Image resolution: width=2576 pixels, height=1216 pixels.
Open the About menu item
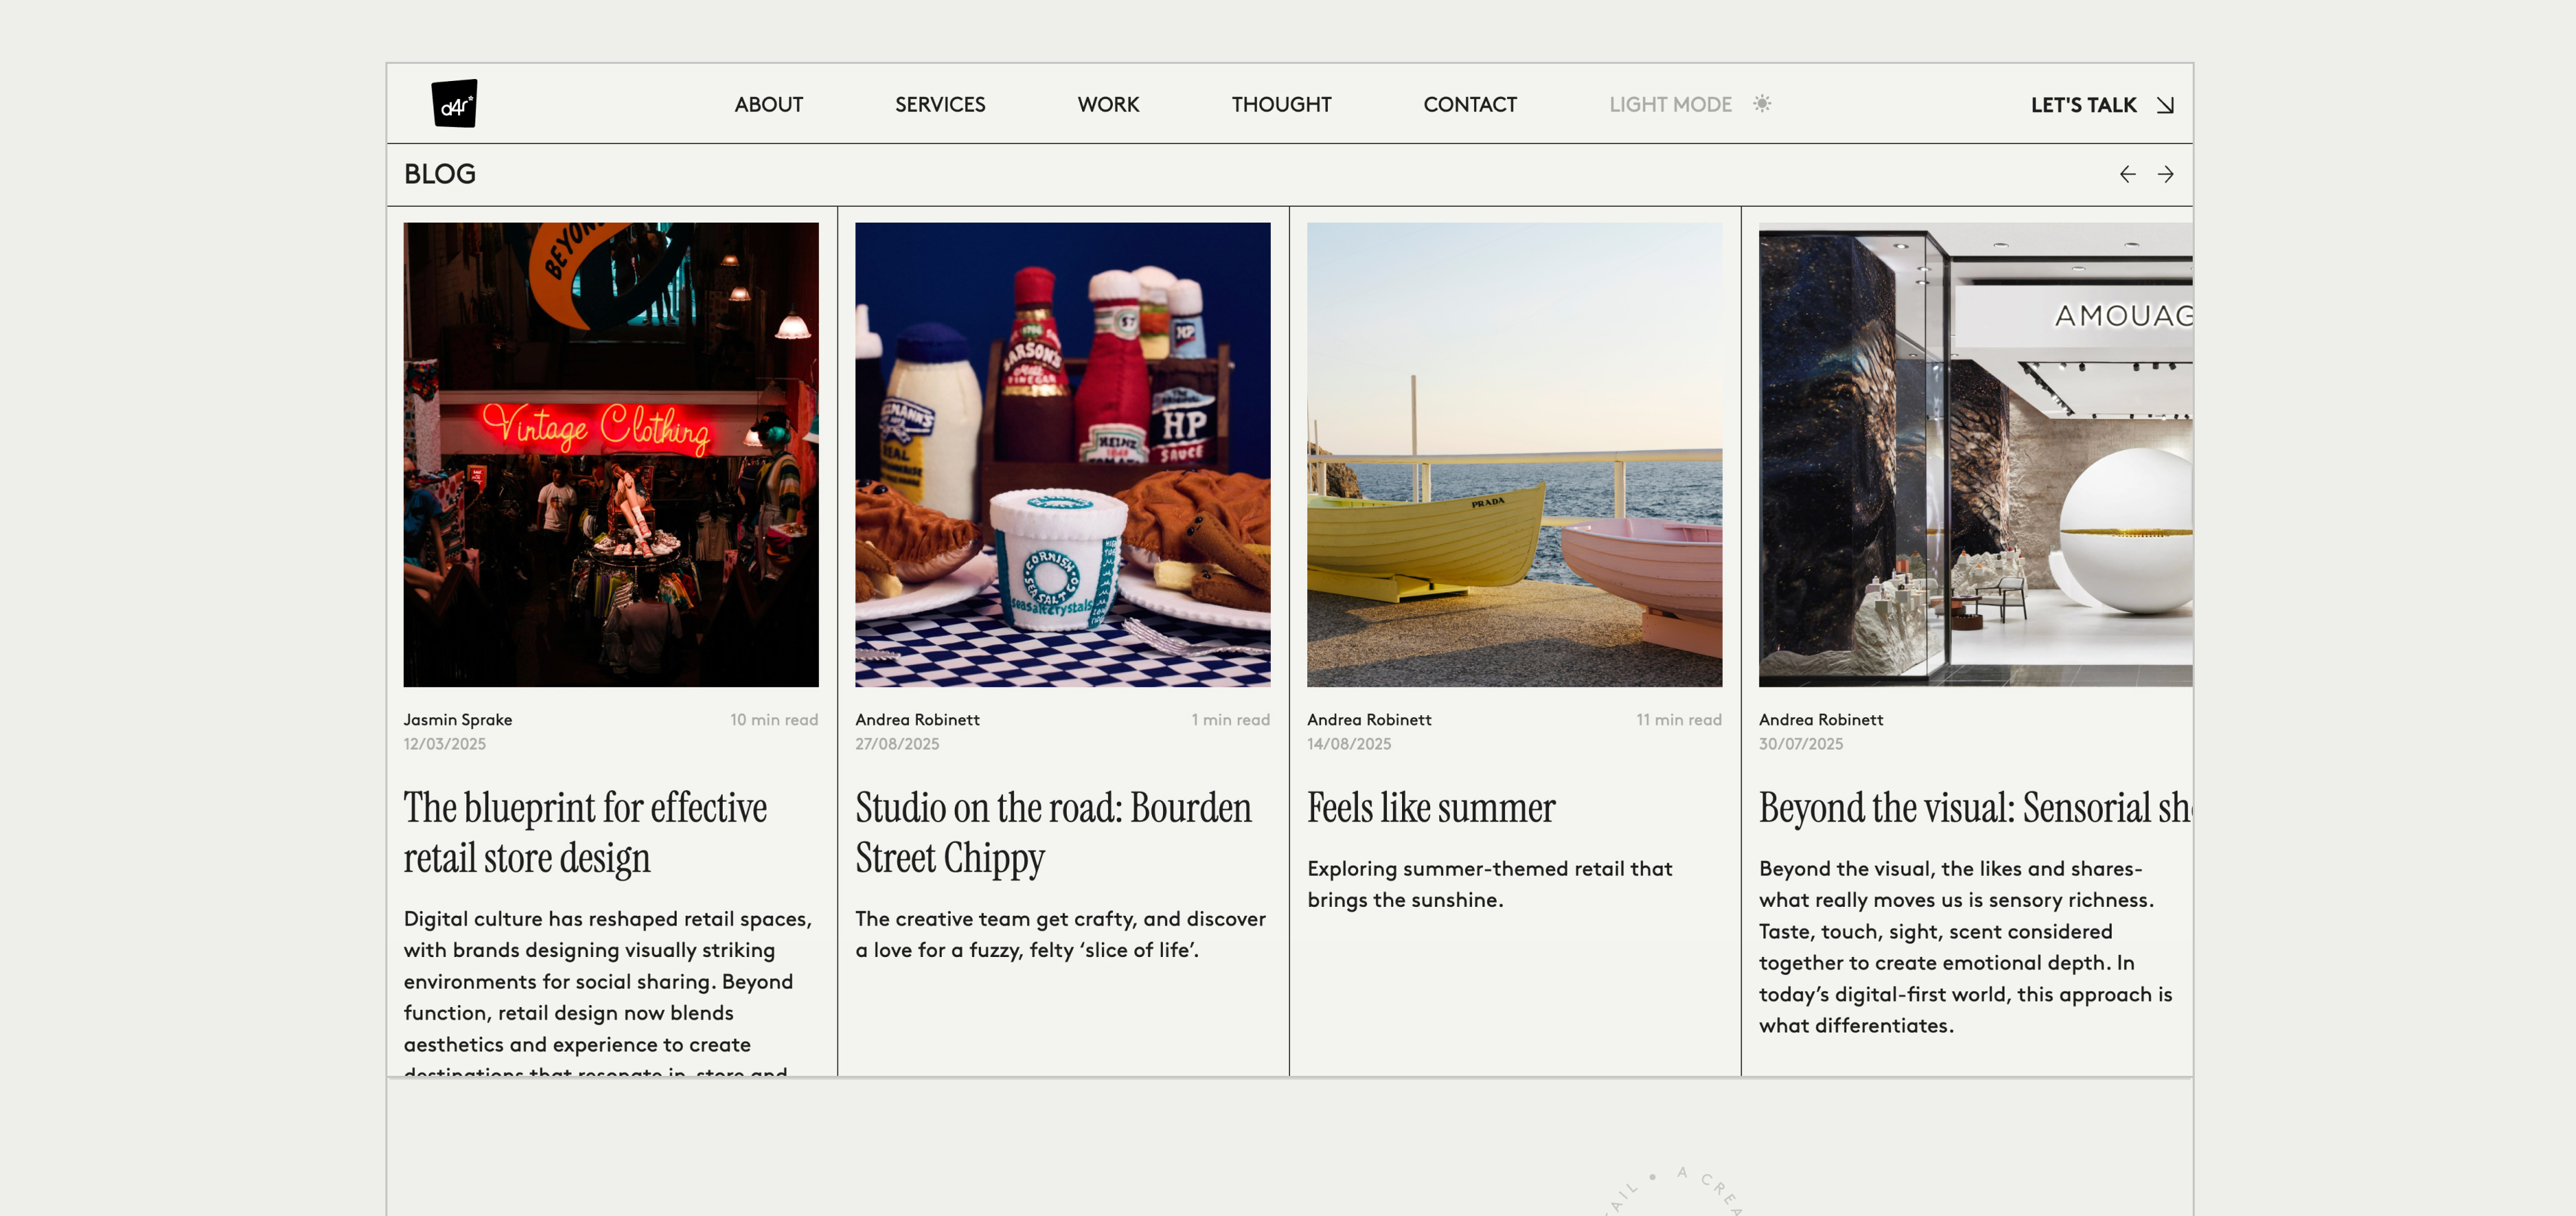coord(768,105)
